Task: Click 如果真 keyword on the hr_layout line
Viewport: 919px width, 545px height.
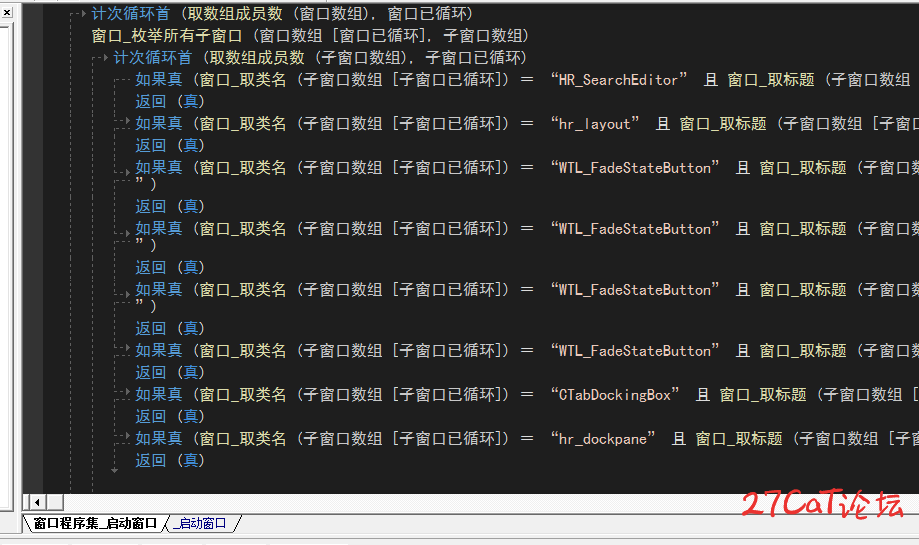Action: tap(159, 124)
